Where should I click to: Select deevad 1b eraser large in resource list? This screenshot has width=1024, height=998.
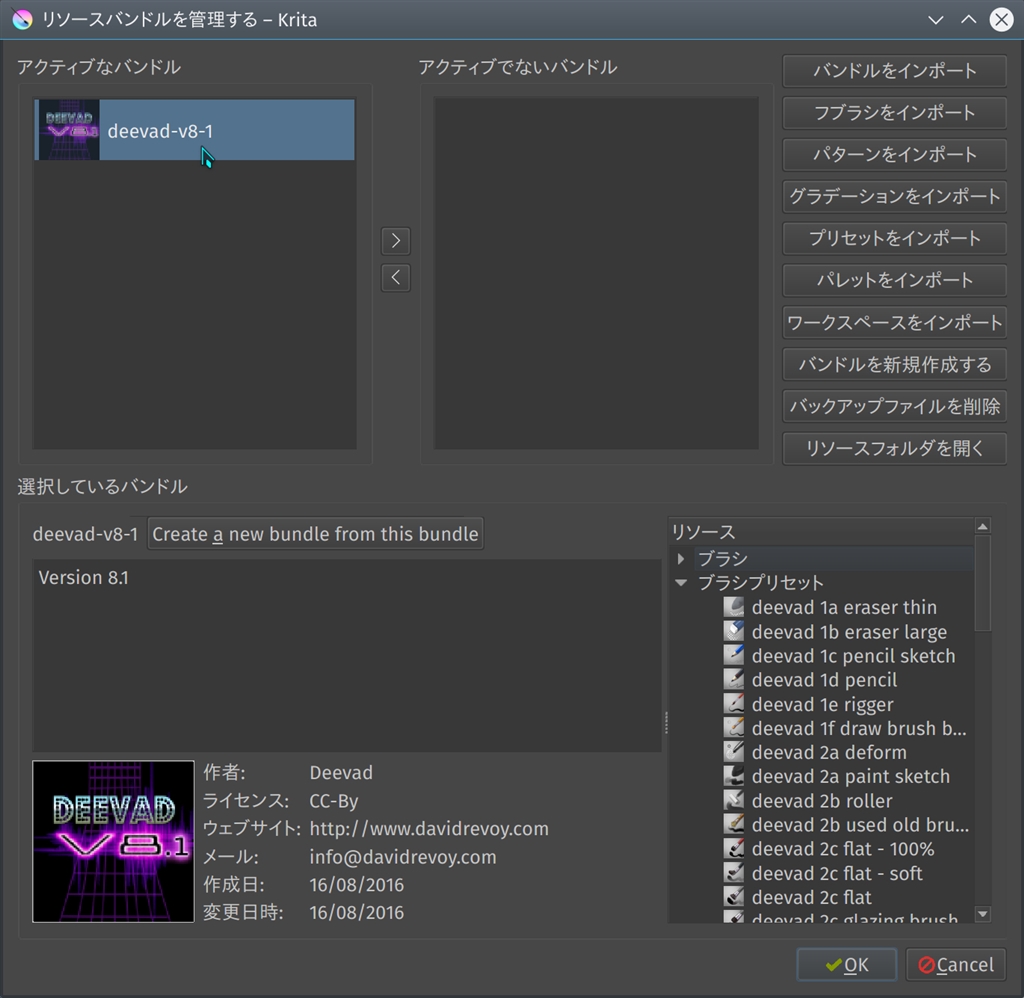coord(849,632)
